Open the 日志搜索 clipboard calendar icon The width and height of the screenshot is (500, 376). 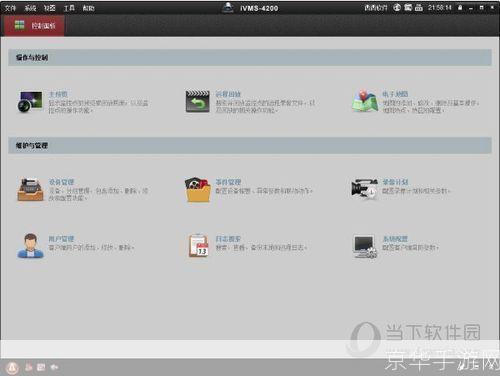pyautogui.click(x=199, y=246)
